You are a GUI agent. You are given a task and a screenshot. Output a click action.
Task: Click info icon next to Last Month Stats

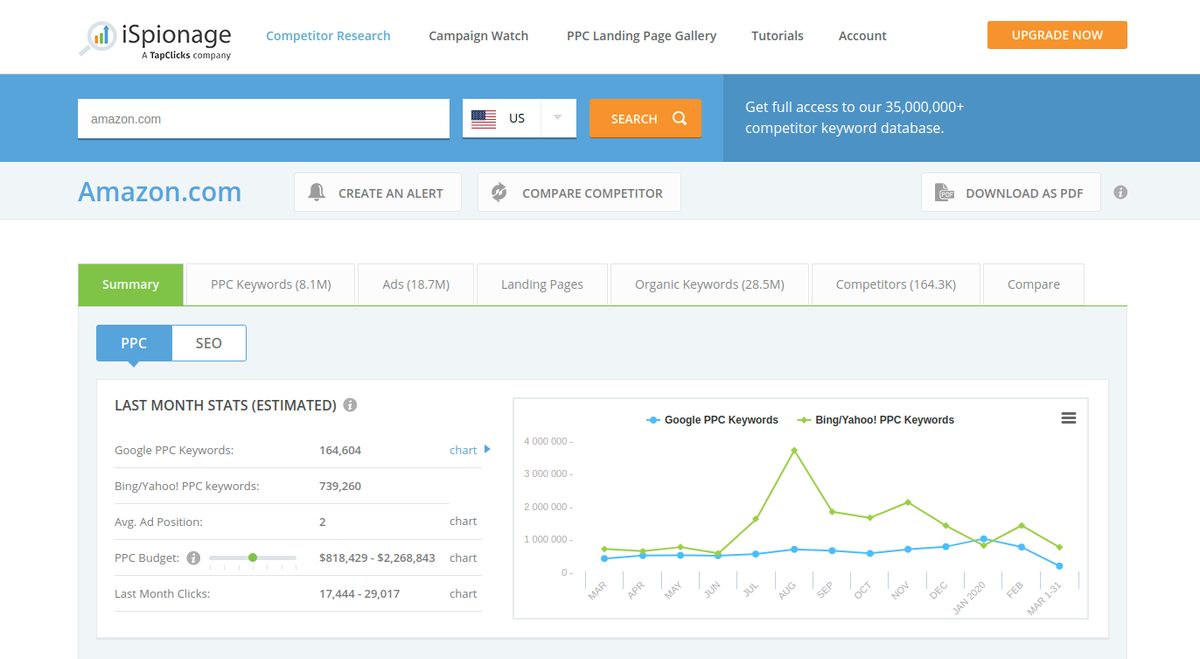[350, 405]
